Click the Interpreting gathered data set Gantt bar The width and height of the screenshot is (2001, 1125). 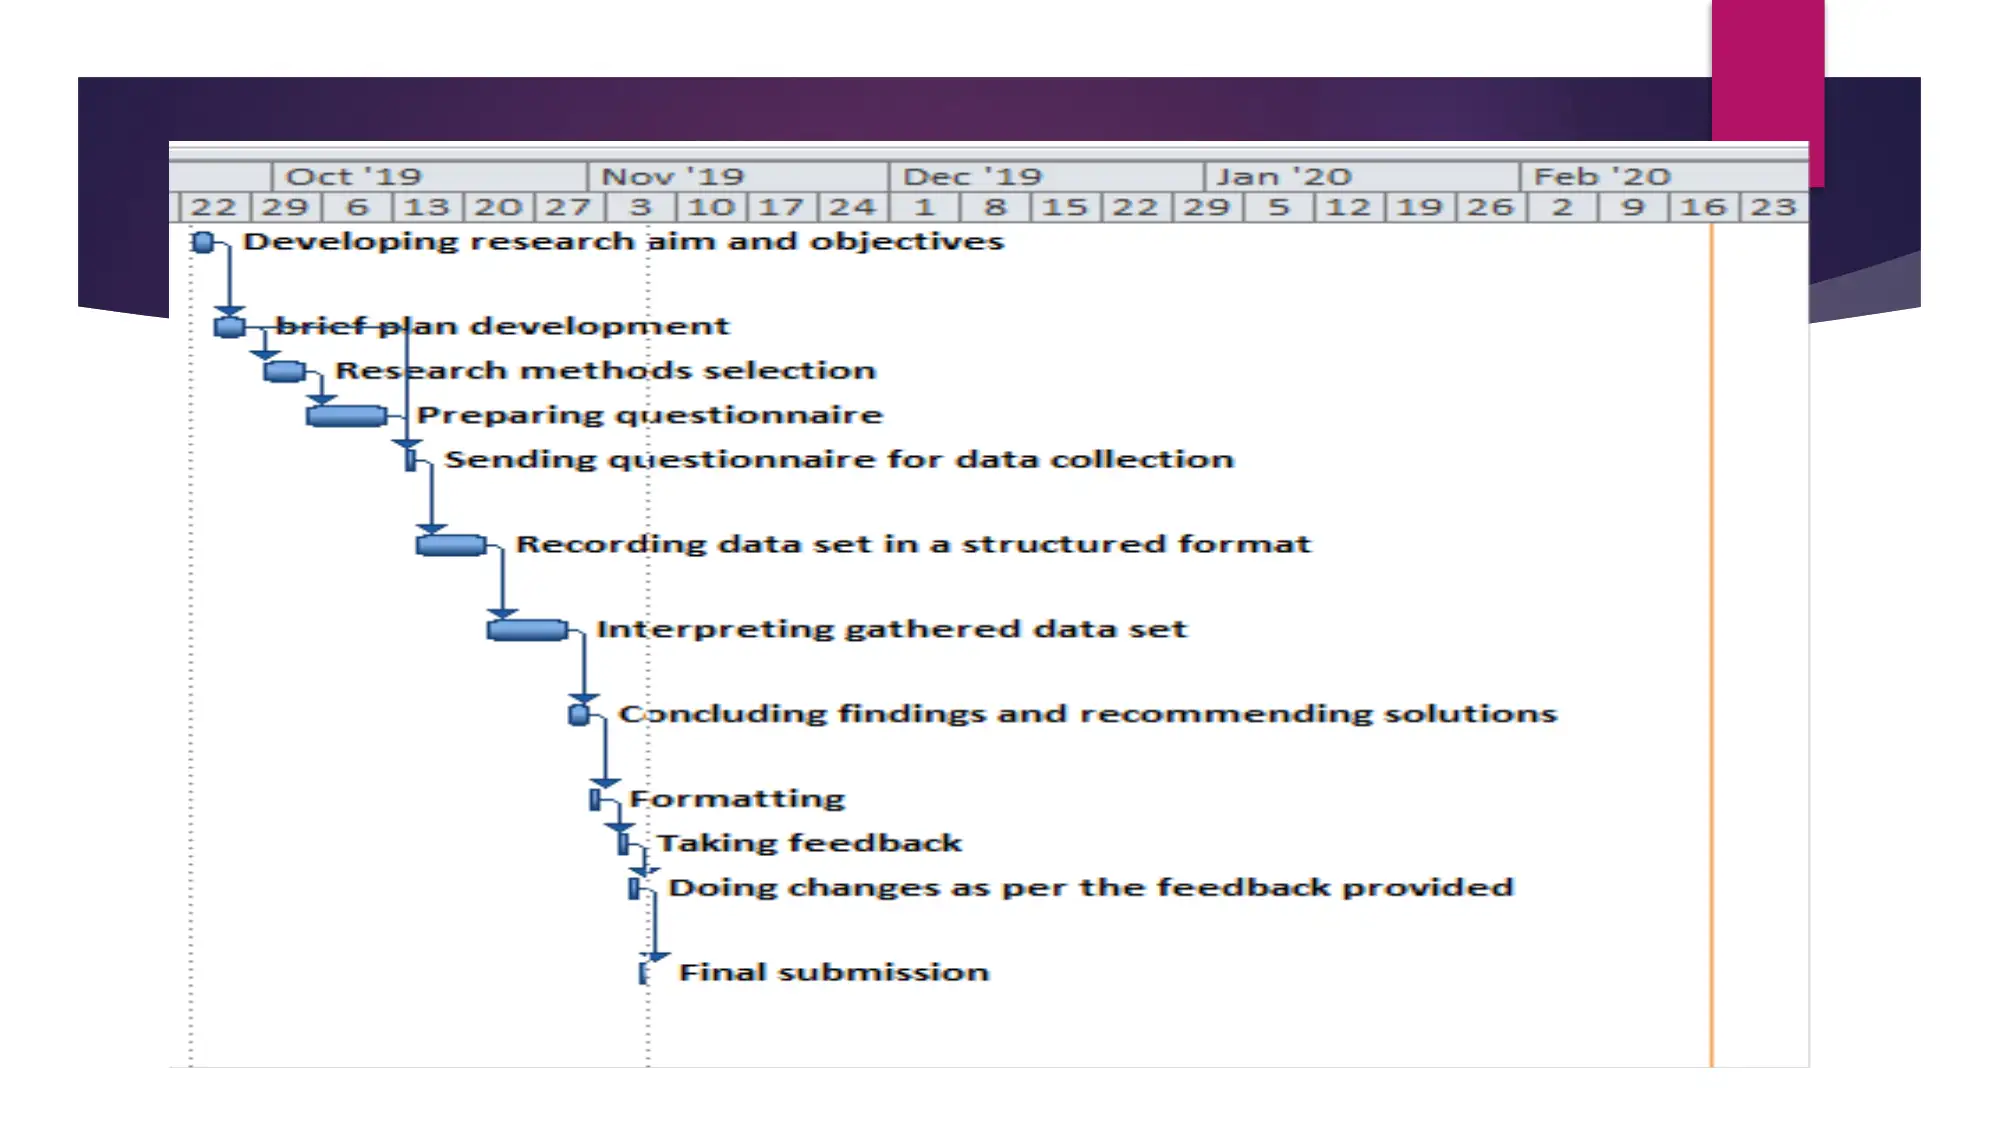[x=528, y=630]
